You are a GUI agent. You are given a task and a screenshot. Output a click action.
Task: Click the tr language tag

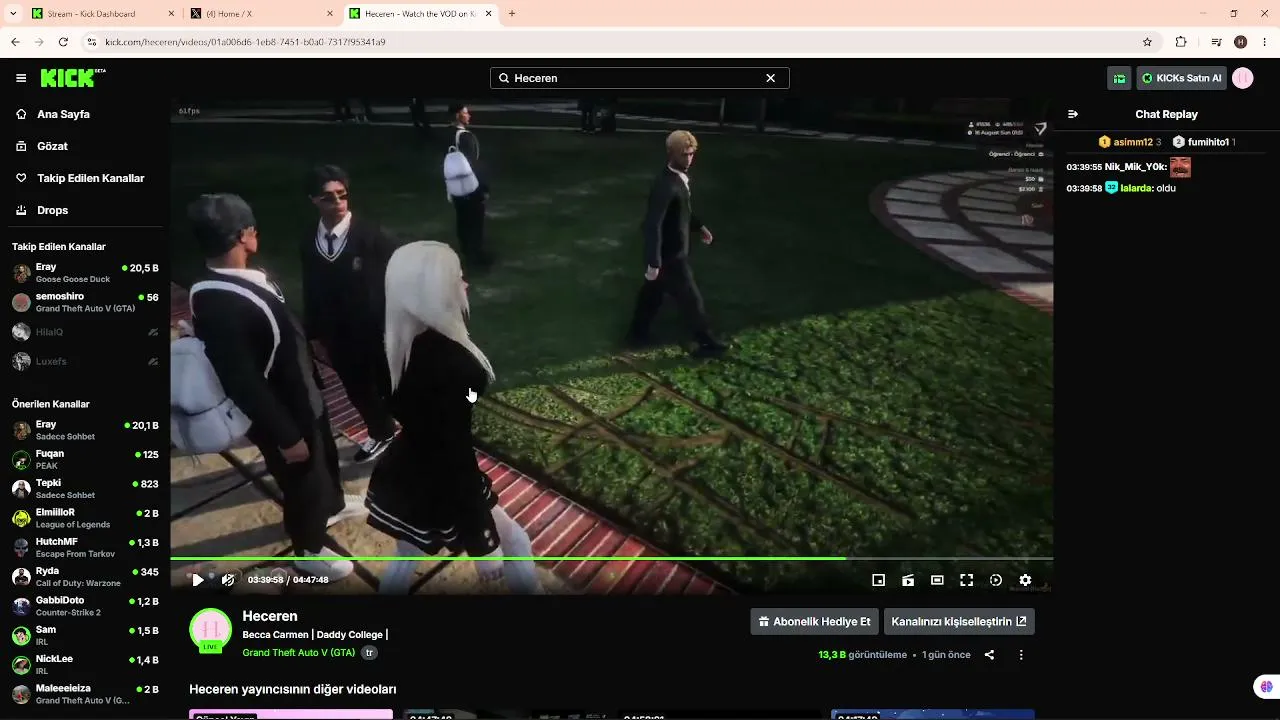click(369, 653)
